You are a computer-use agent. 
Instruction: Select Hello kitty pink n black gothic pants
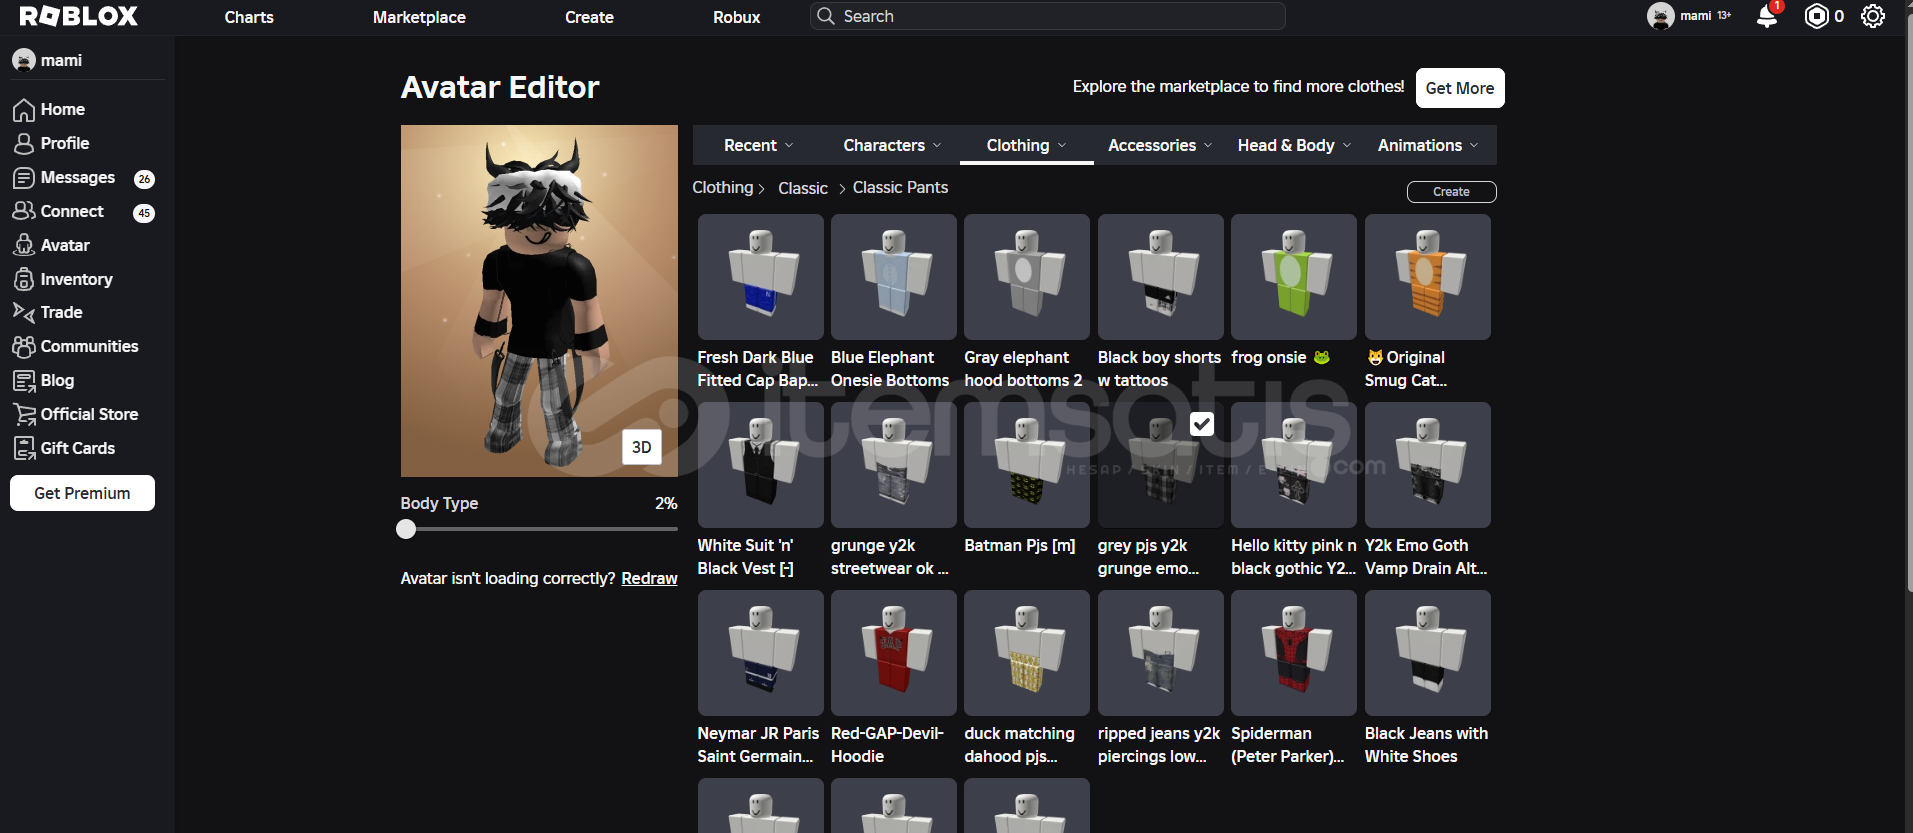click(x=1294, y=465)
